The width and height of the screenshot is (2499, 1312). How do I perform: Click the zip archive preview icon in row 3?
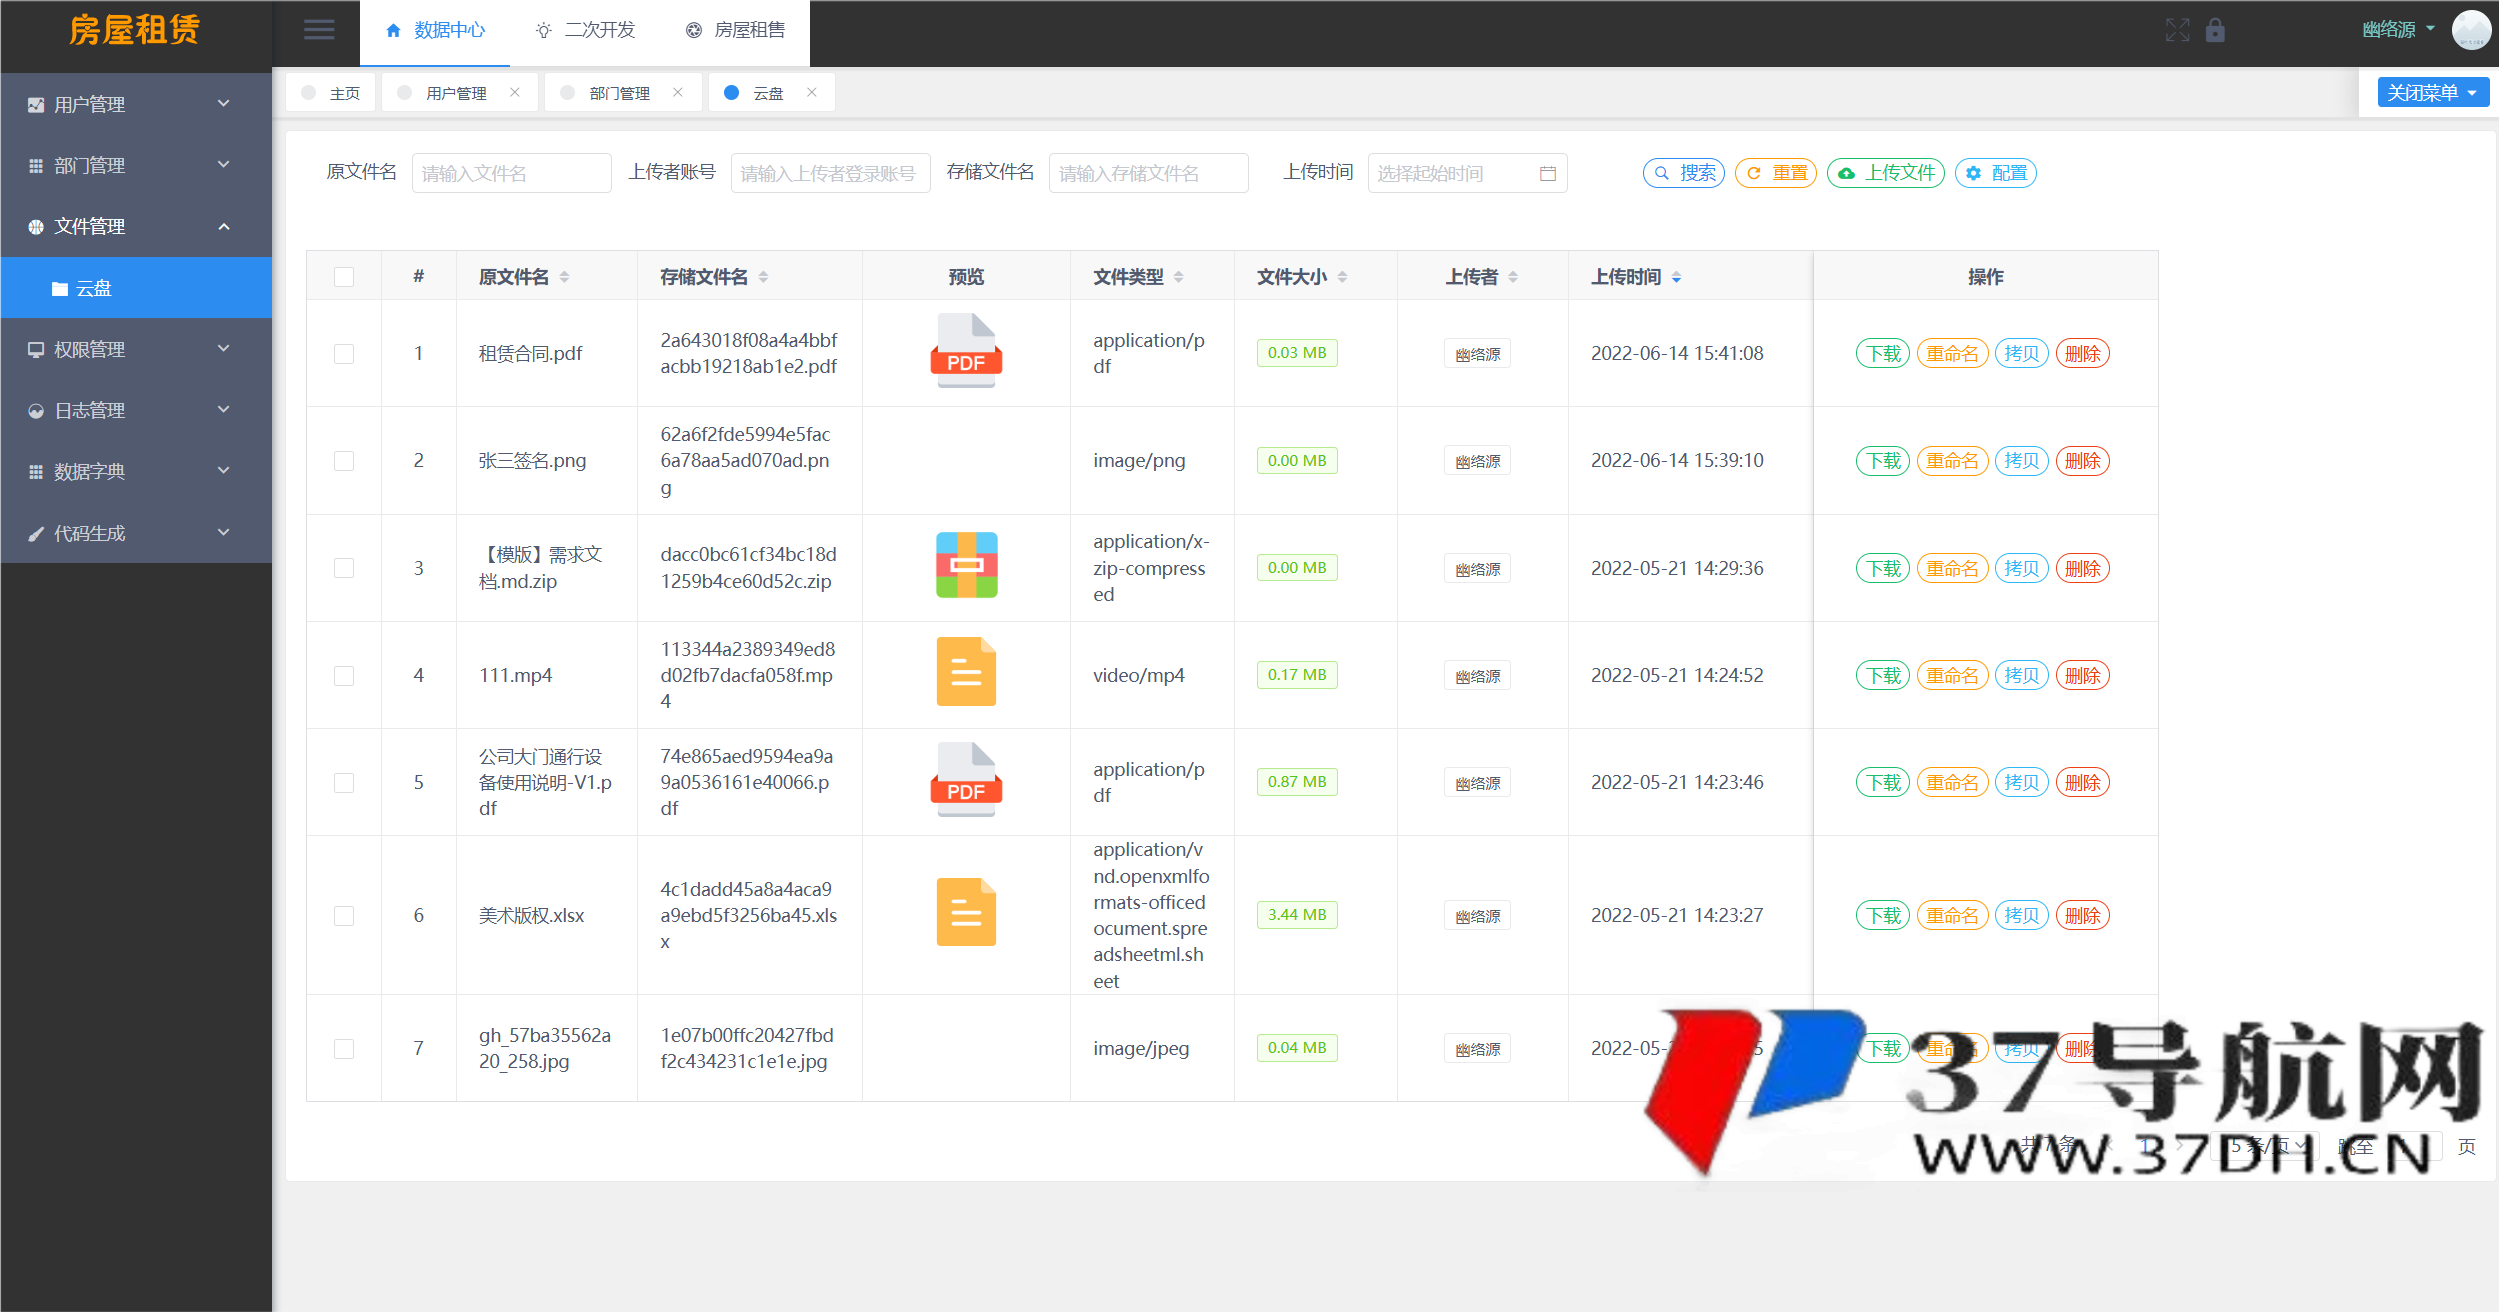pos(965,566)
